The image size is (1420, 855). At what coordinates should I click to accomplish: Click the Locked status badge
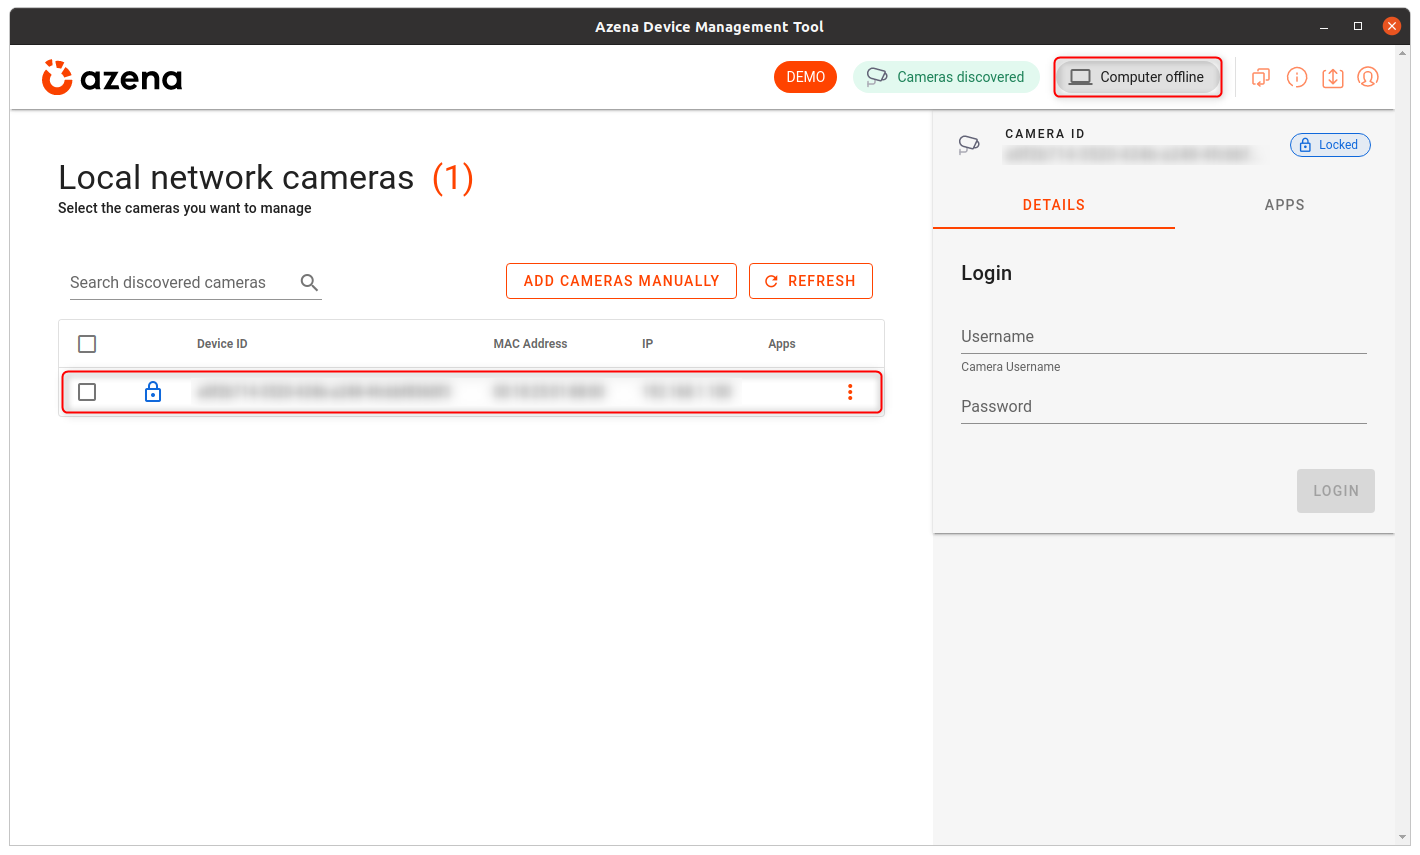(1330, 145)
